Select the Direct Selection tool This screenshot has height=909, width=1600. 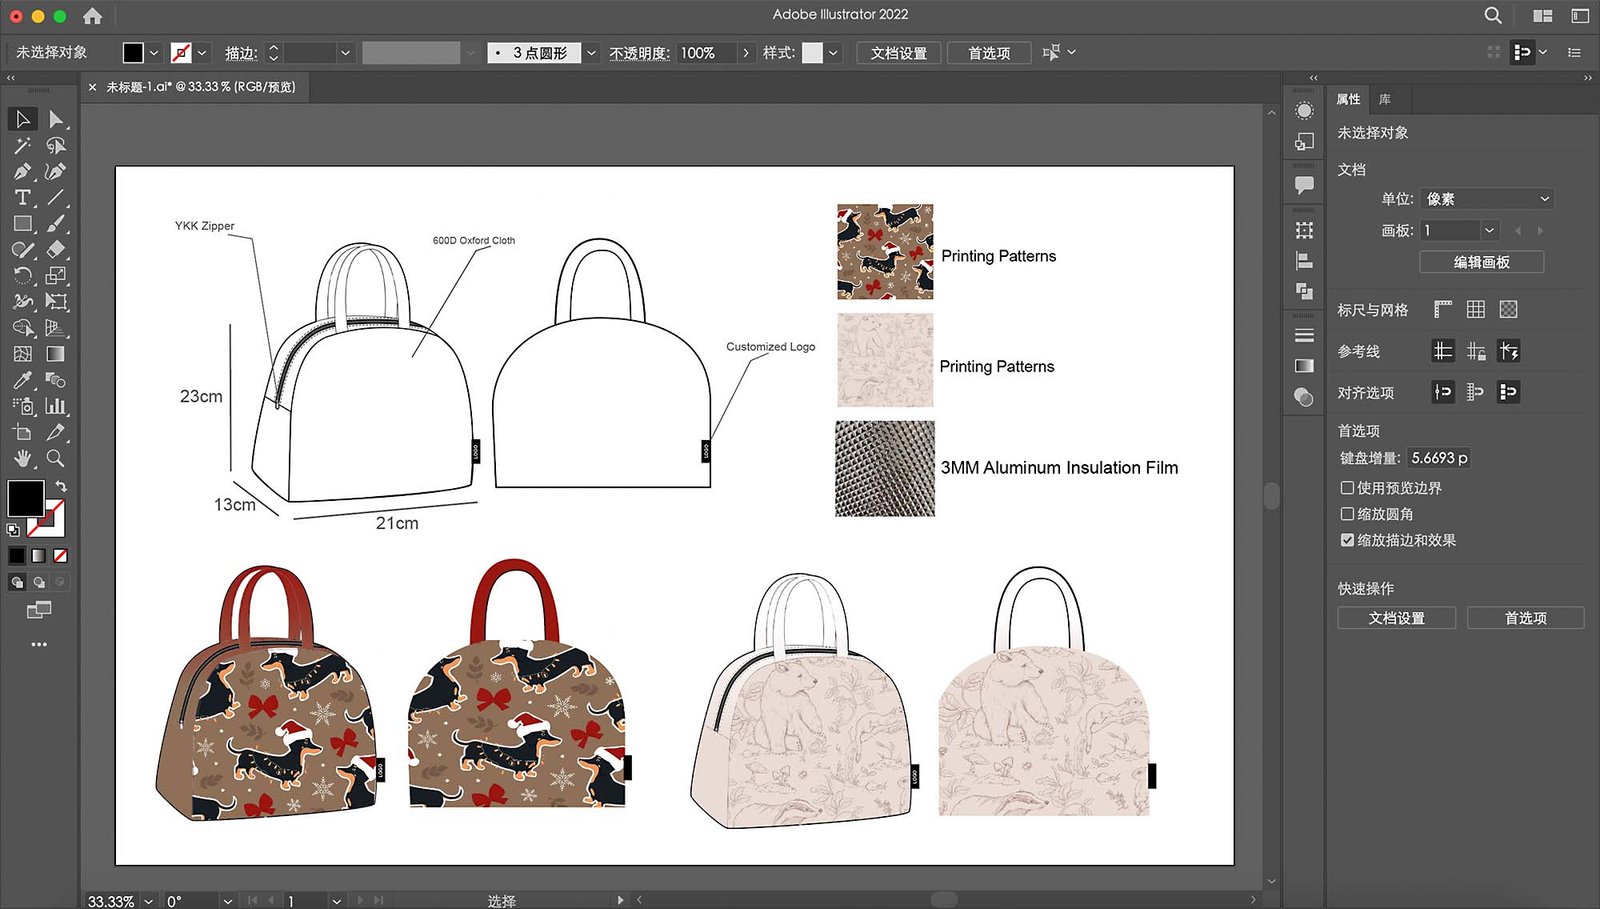56,120
